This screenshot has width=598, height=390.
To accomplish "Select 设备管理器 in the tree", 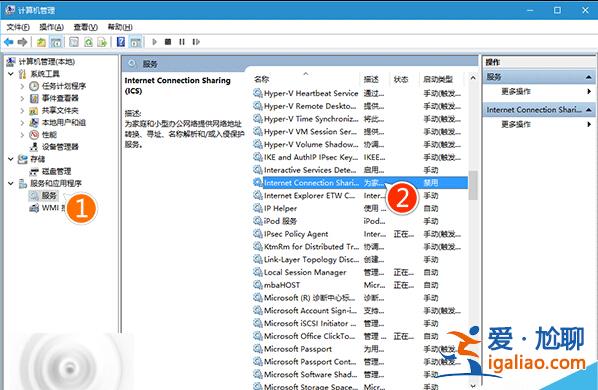I will (x=60, y=147).
